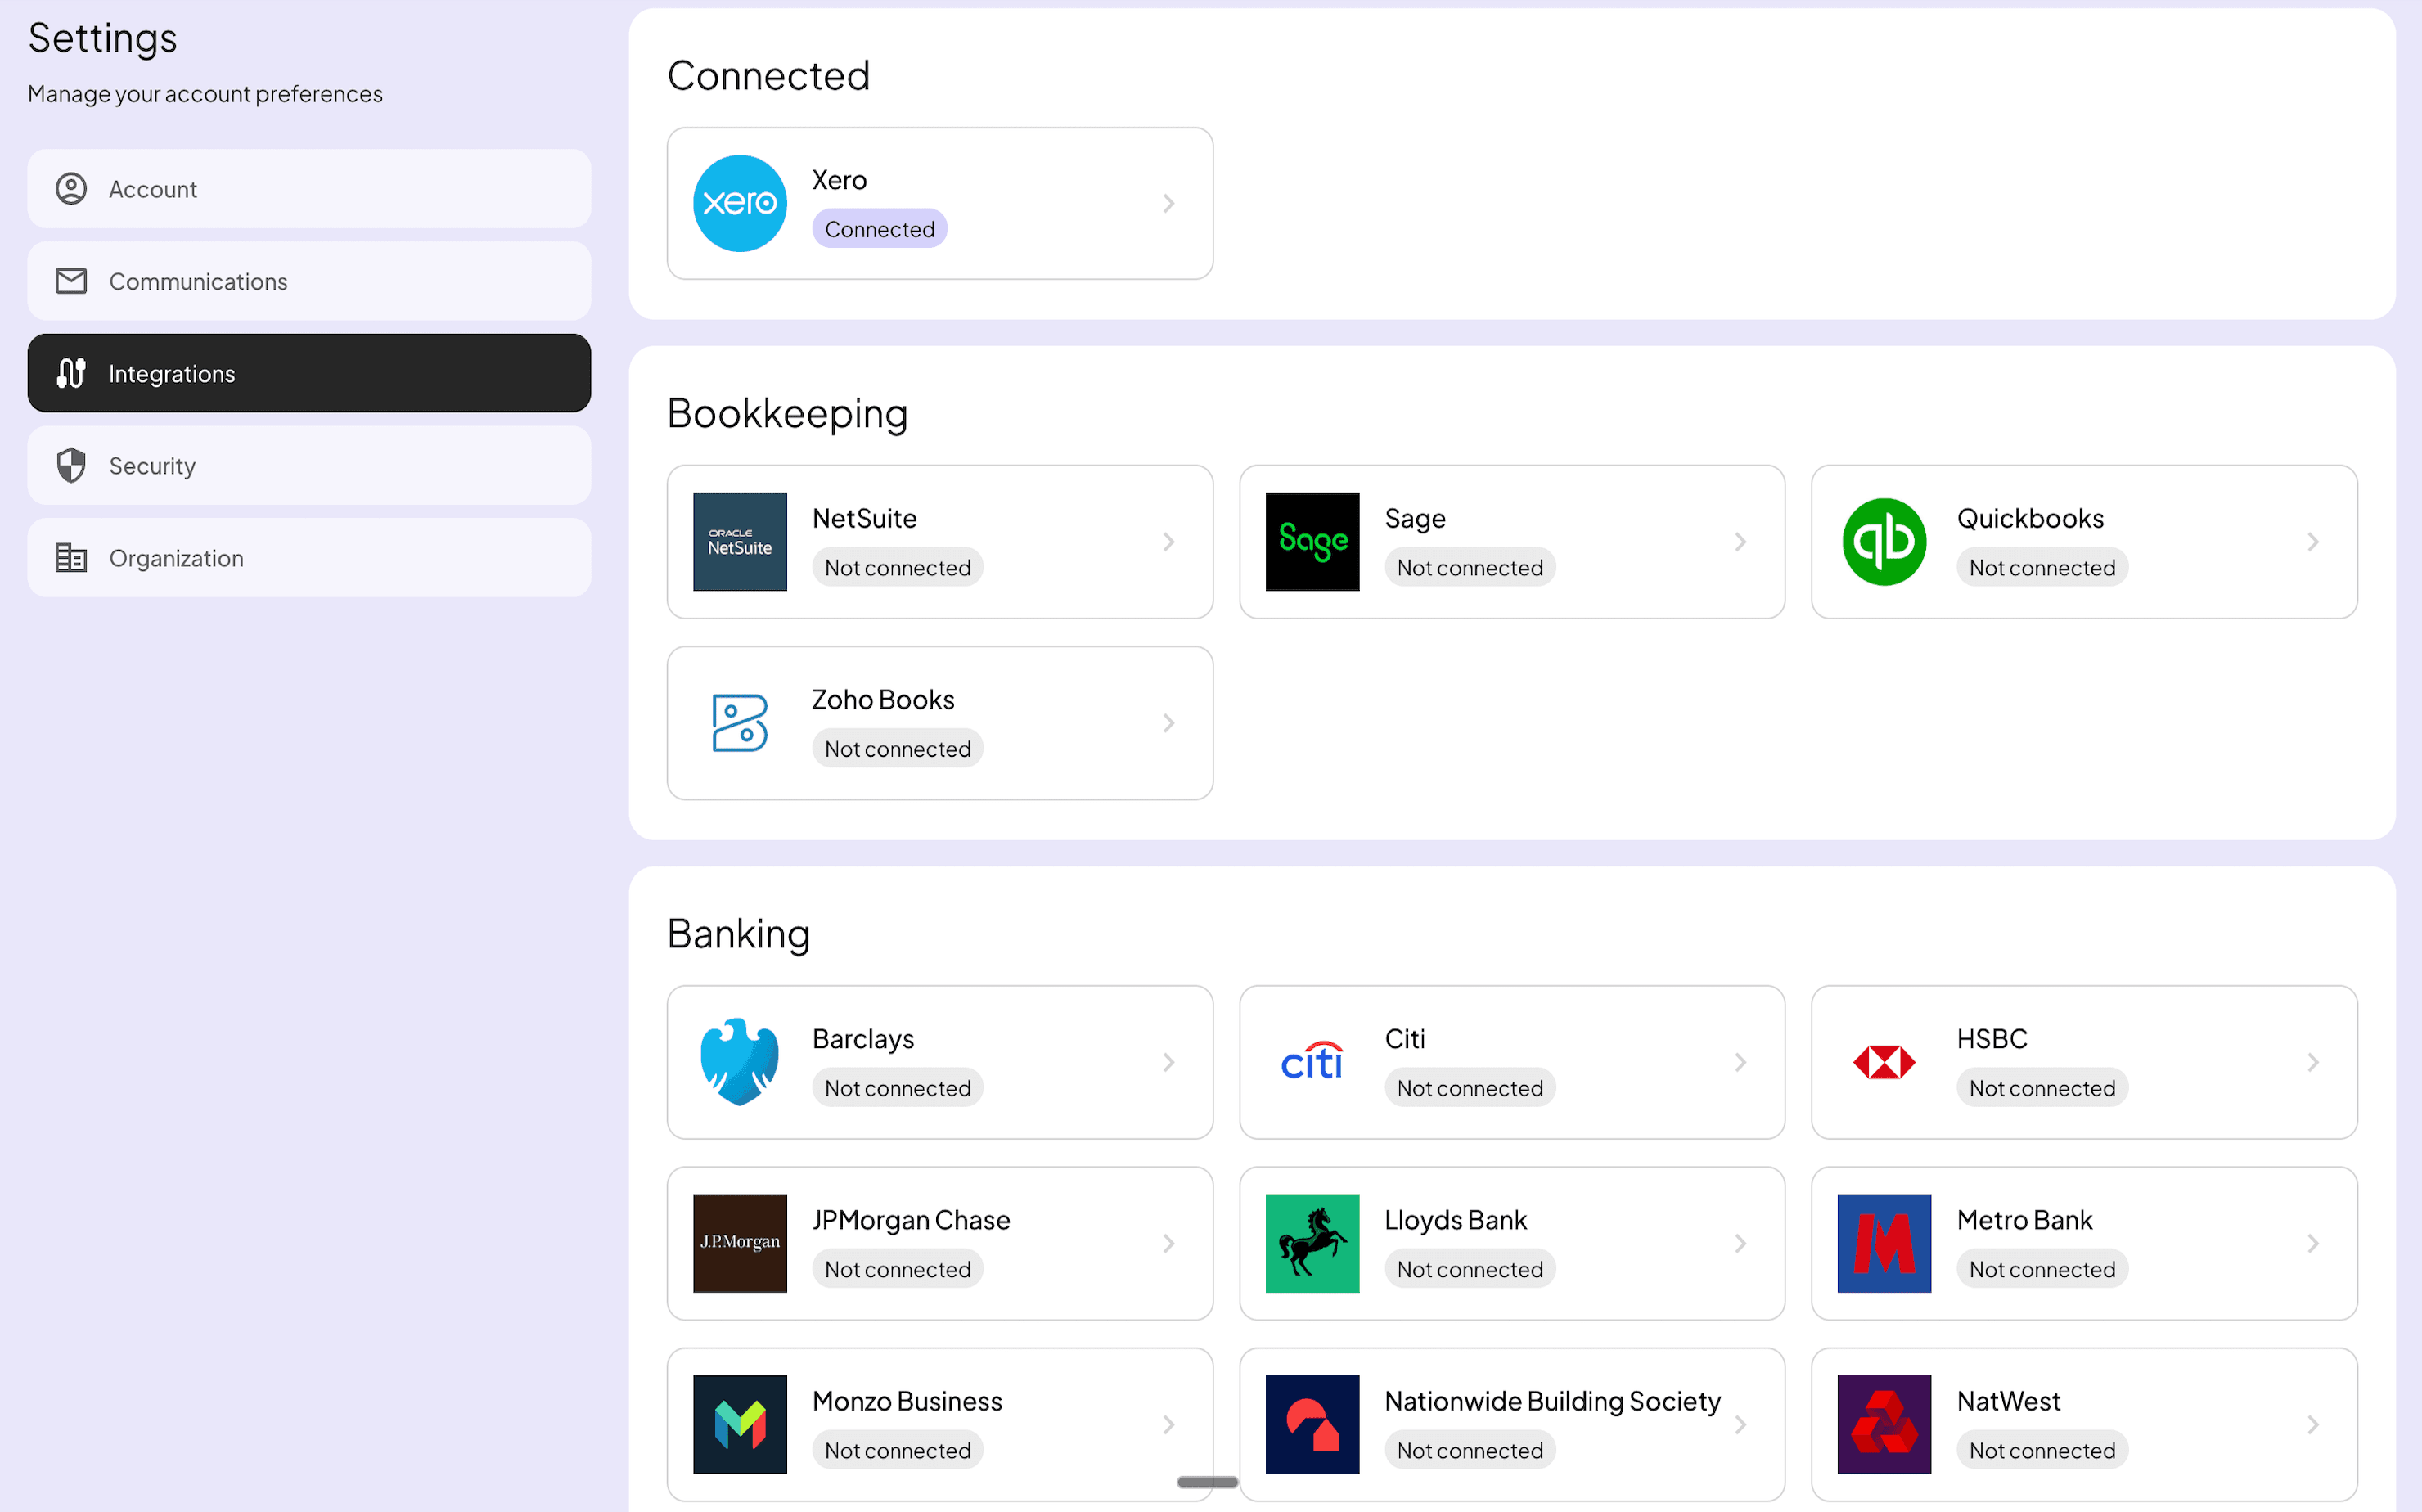Image resolution: width=2422 pixels, height=1512 pixels.
Task: Go to Communications settings
Action: pyautogui.click(x=308, y=281)
